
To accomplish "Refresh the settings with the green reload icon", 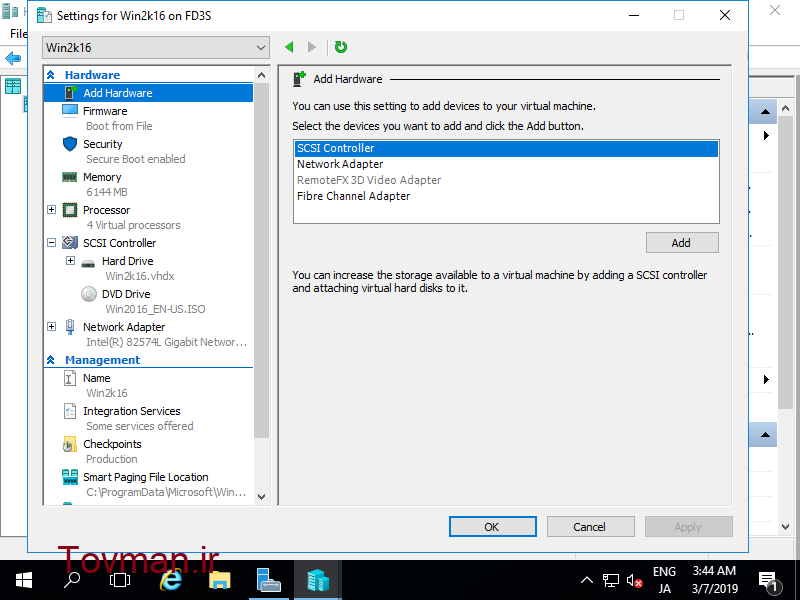I will [341, 47].
